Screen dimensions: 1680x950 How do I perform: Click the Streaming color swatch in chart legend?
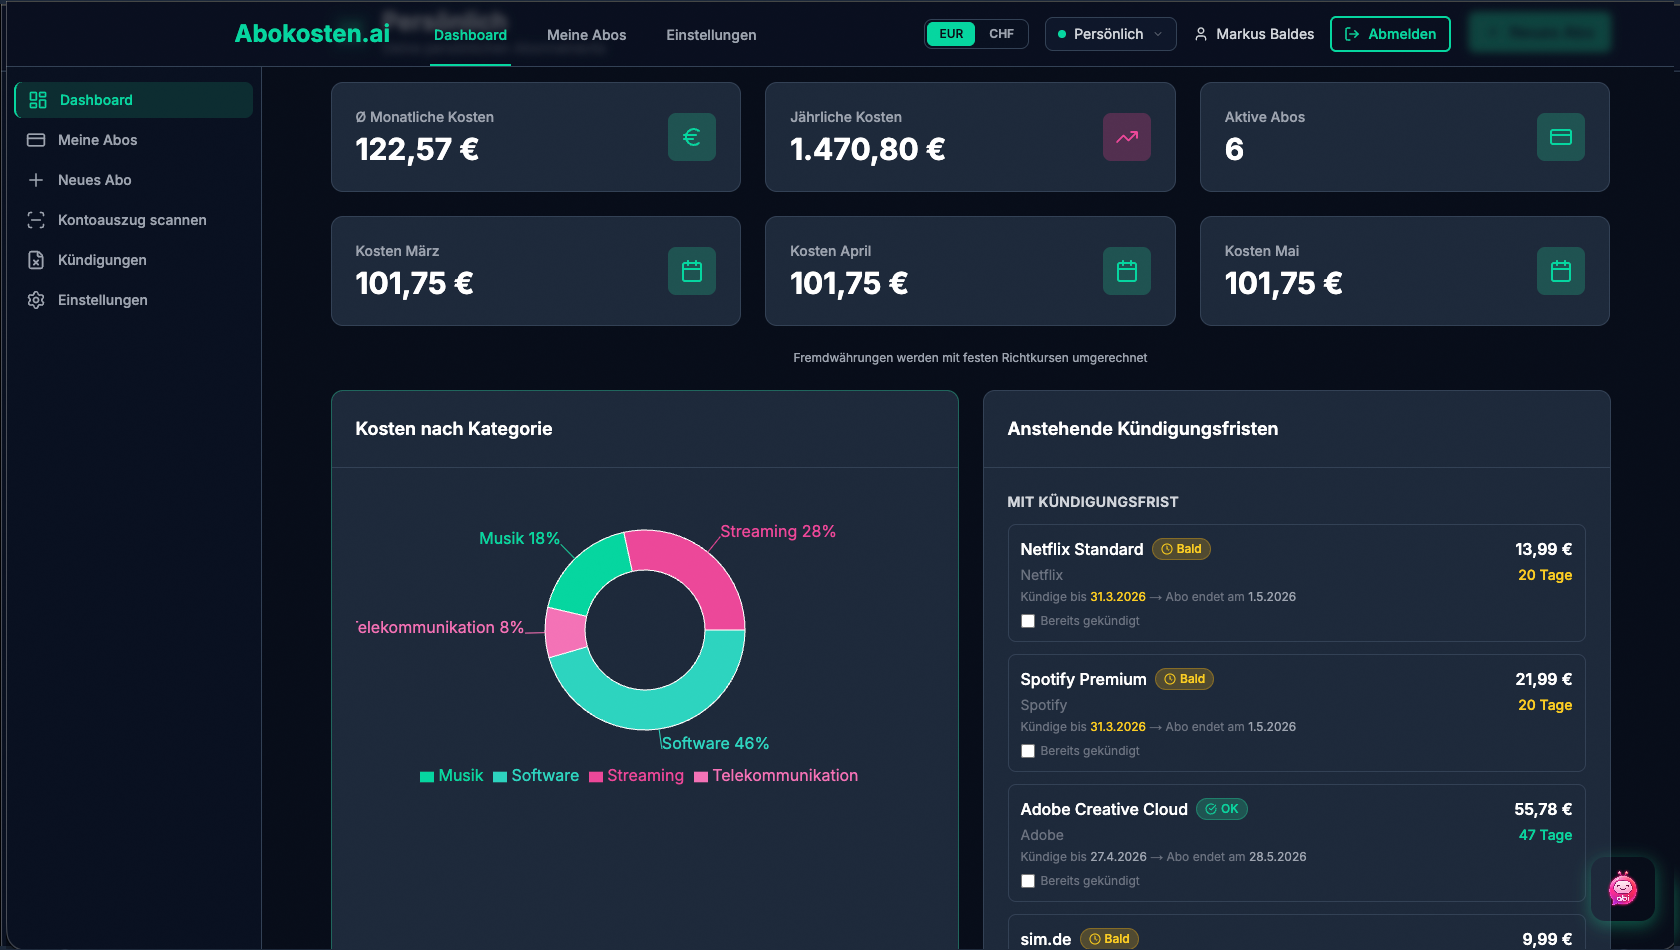pyautogui.click(x=596, y=777)
